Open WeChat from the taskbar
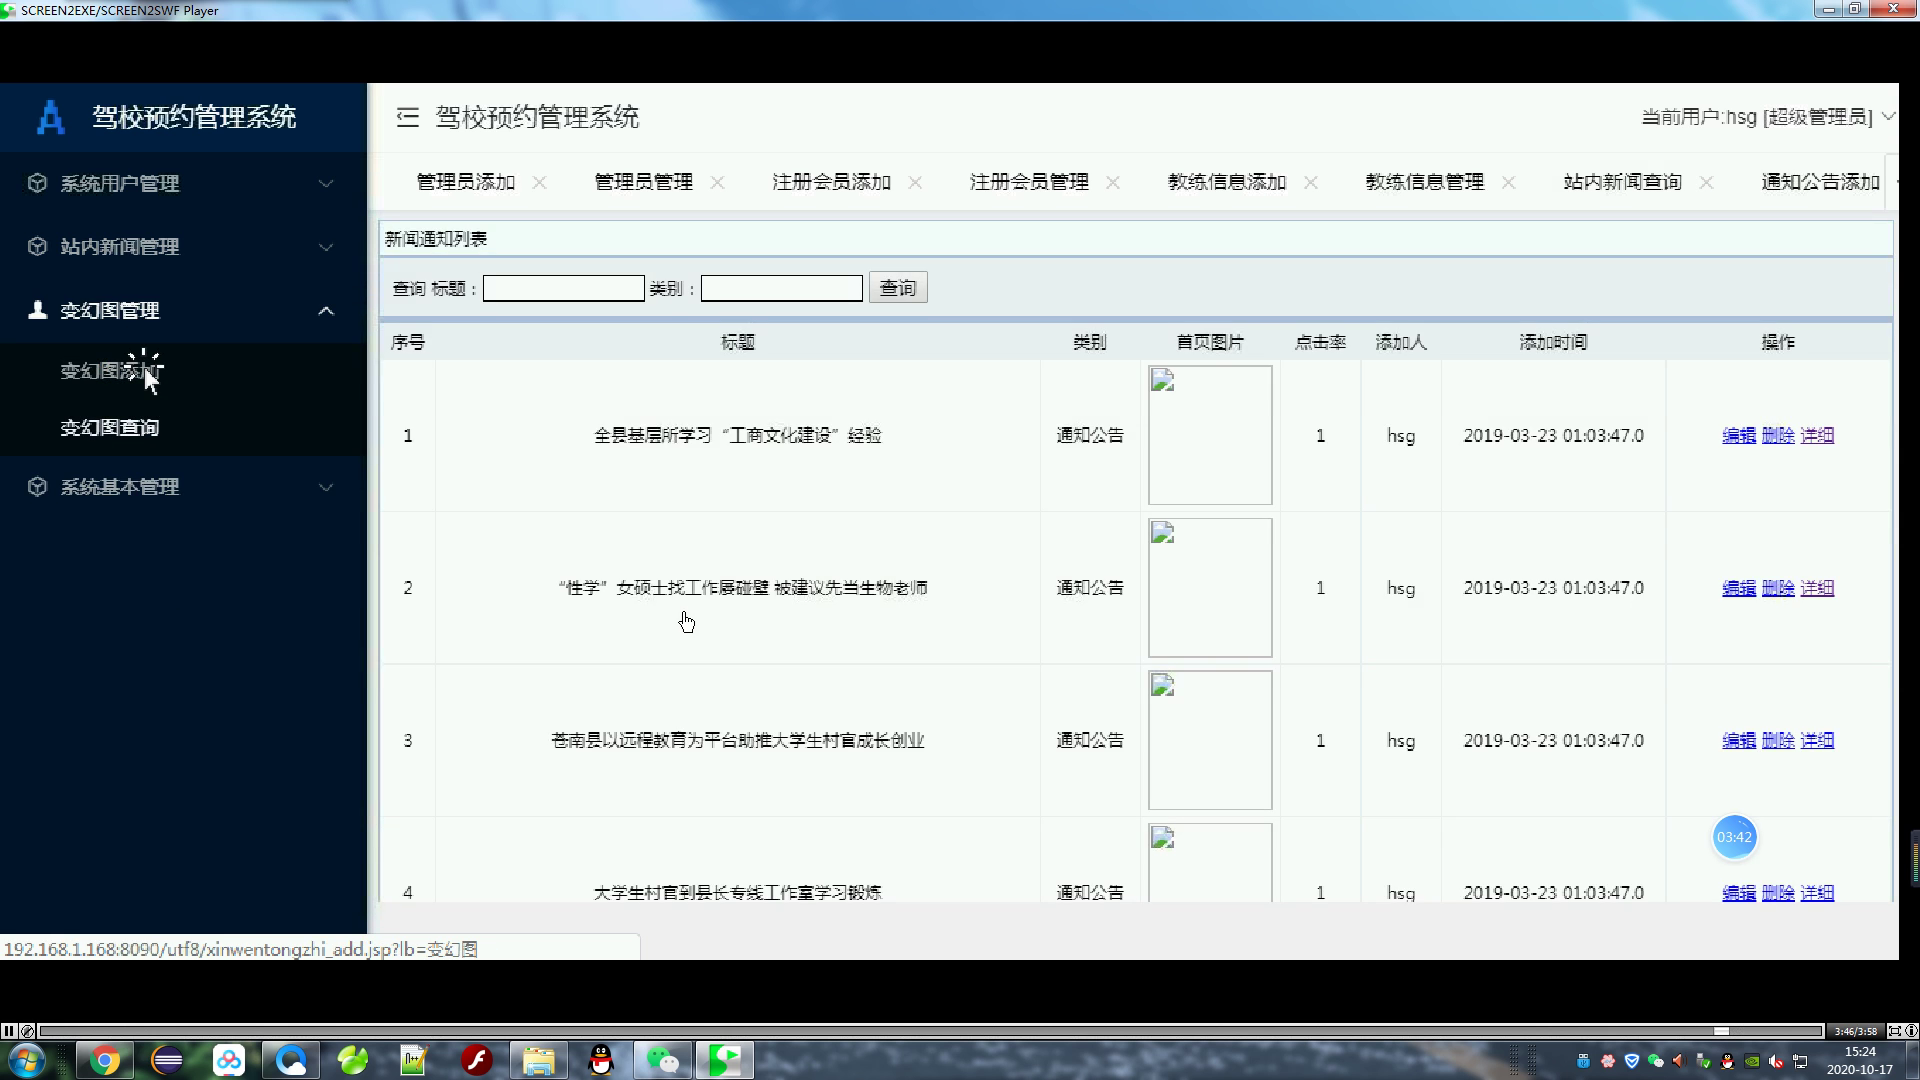The width and height of the screenshot is (1920, 1080). click(662, 1060)
